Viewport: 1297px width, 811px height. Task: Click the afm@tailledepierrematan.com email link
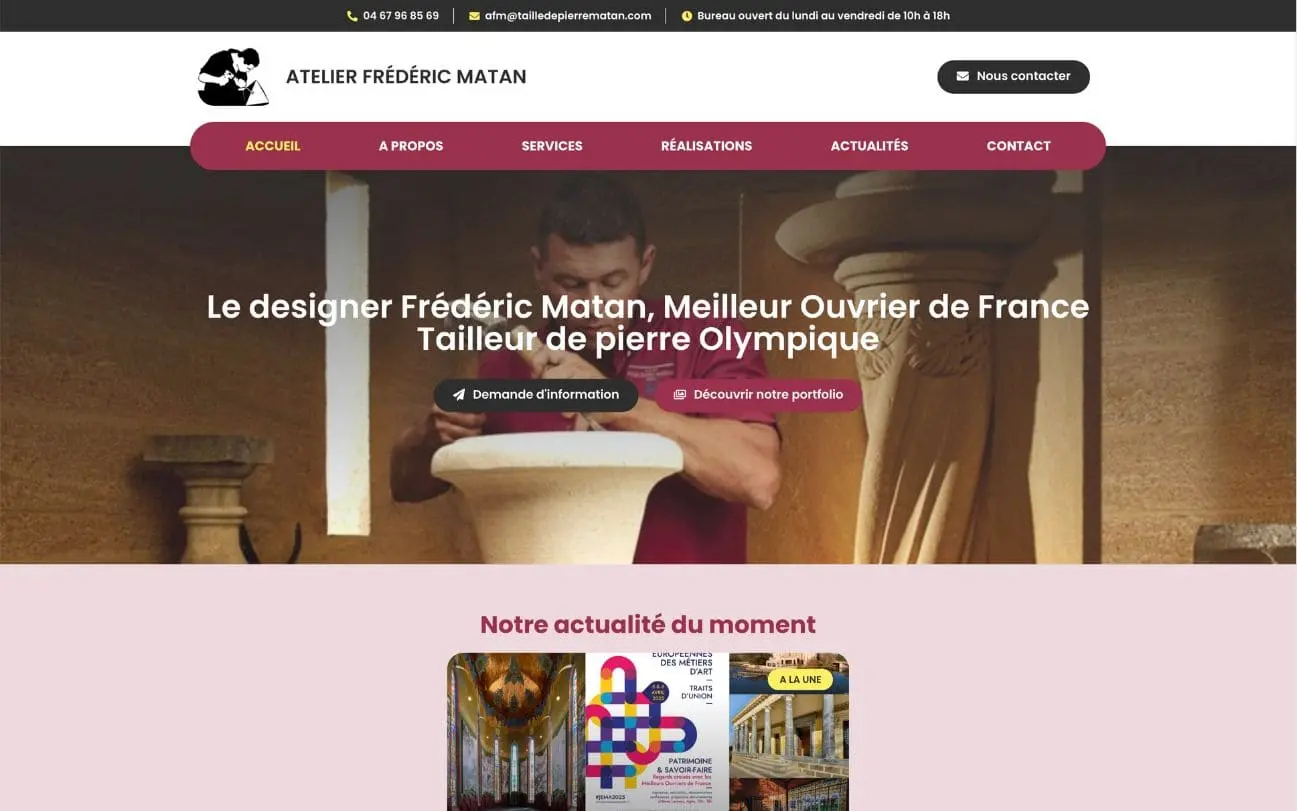[568, 16]
